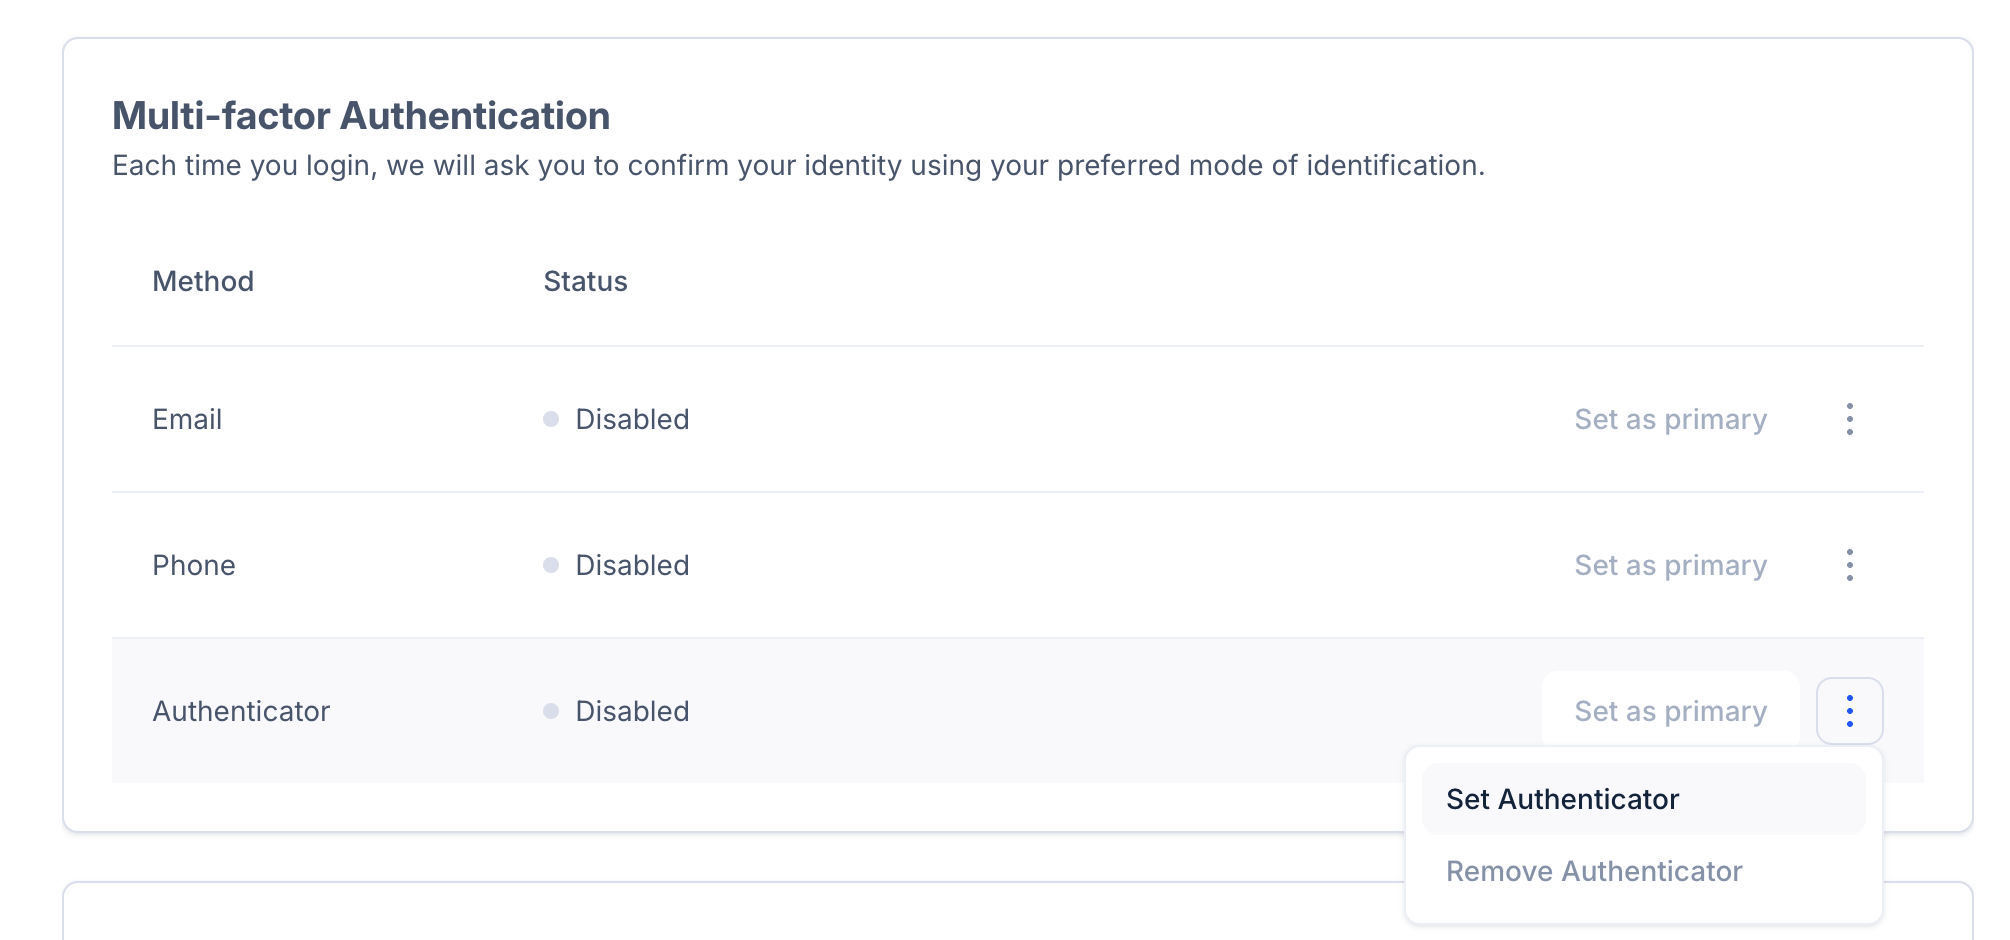Click the Disabled status text for Email
This screenshot has width=2010, height=940.
click(632, 419)
